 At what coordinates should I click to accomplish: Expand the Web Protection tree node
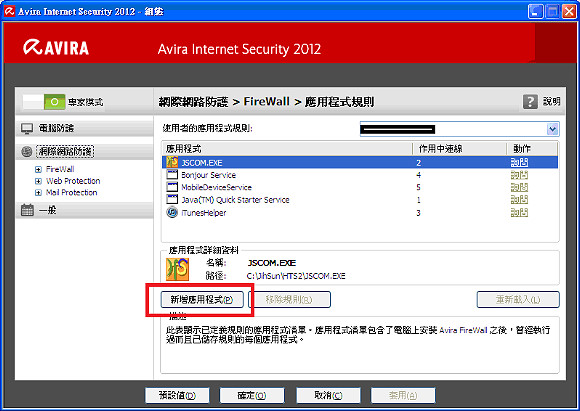(x=38, y=181)
